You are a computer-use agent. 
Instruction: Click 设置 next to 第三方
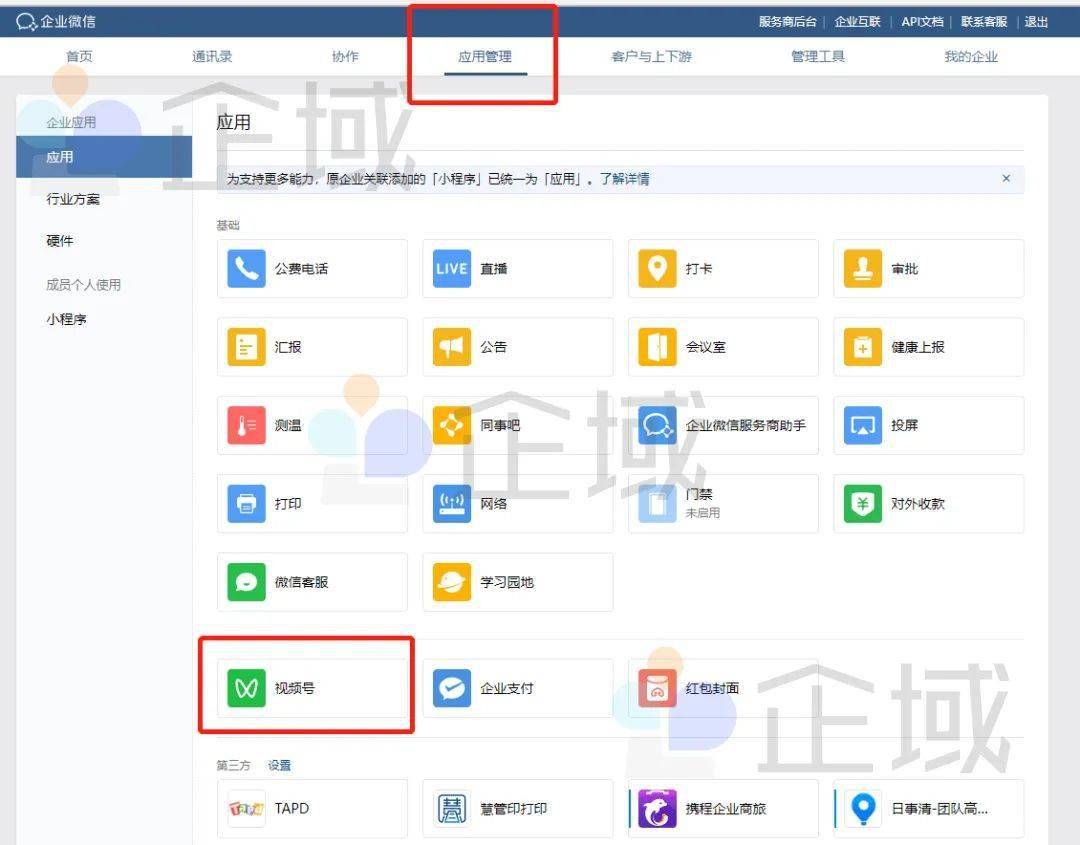pyautogui.click(x=280, y=765)
